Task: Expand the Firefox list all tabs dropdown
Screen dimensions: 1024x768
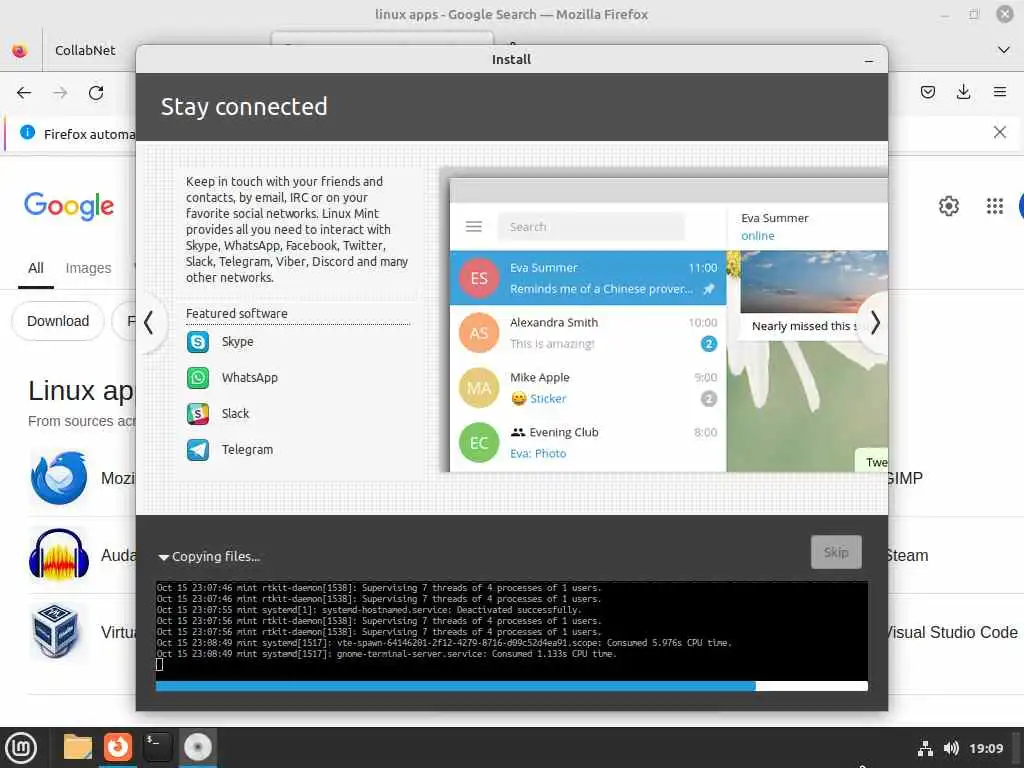Action: pos(1004,50)
